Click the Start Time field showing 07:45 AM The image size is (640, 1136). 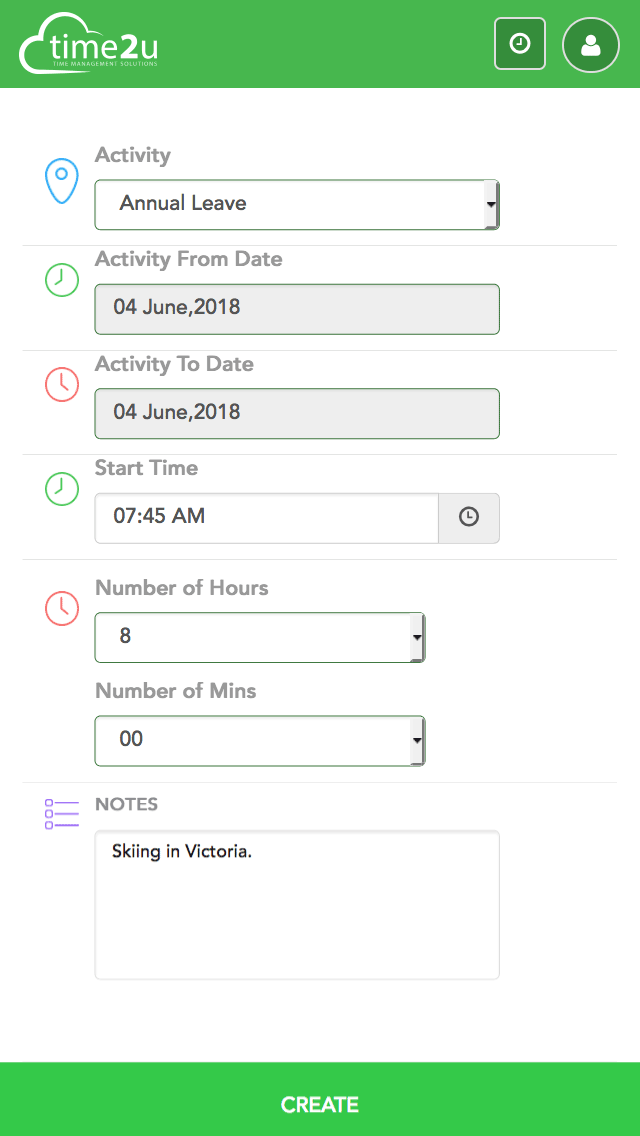[265, 517]
